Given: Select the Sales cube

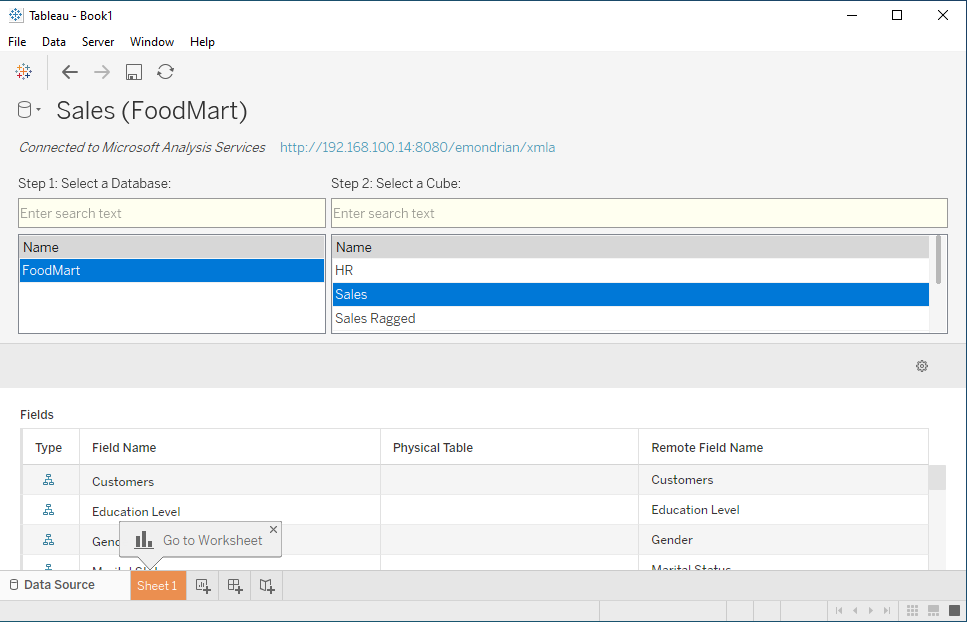Looking at the screenshot, I should point(631,295).
